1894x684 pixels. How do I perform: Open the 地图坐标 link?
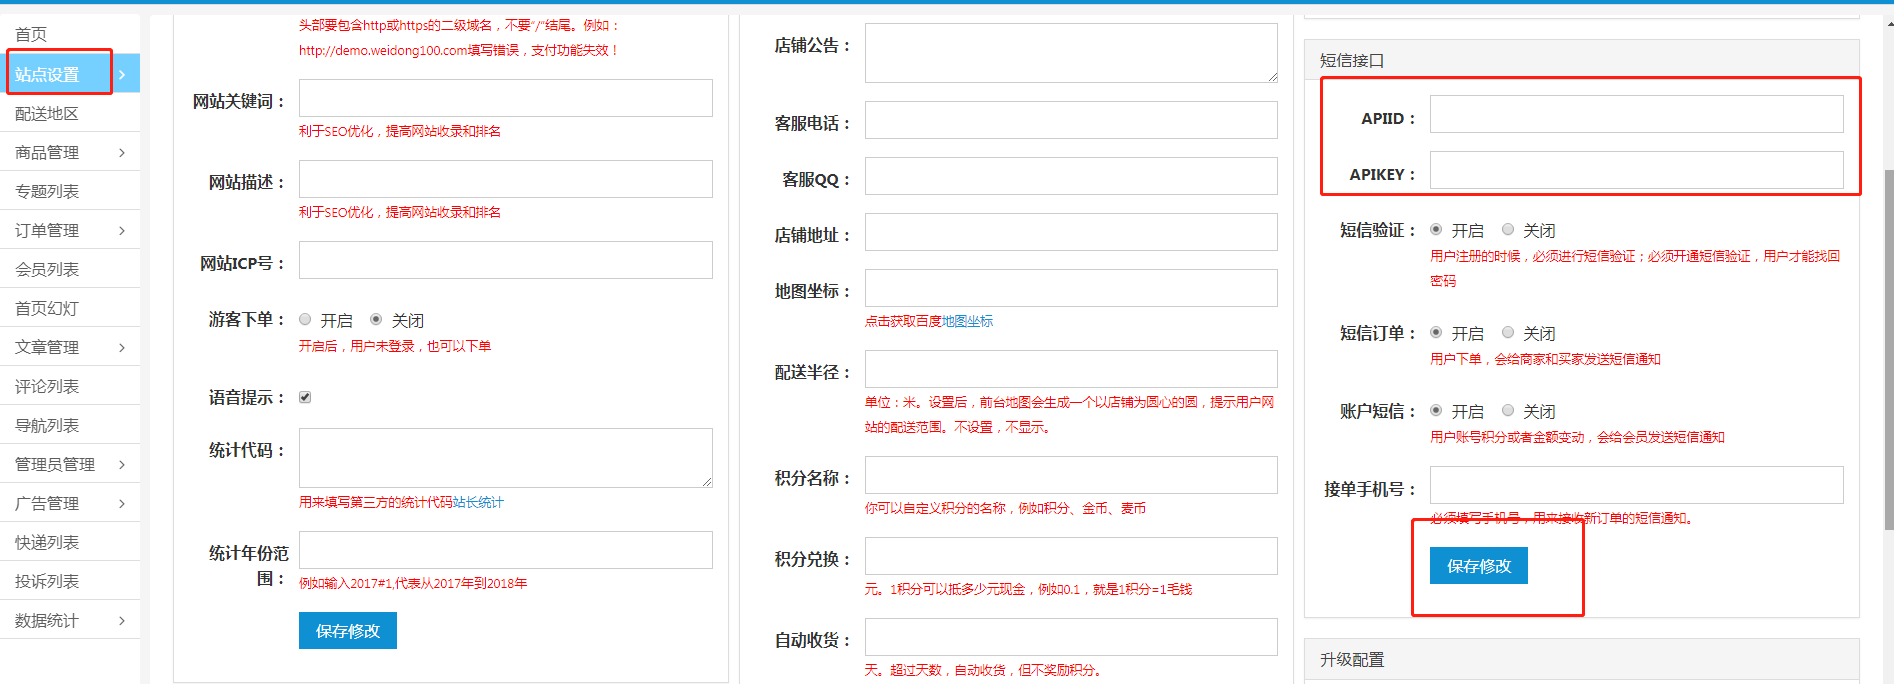coord(967,322)
